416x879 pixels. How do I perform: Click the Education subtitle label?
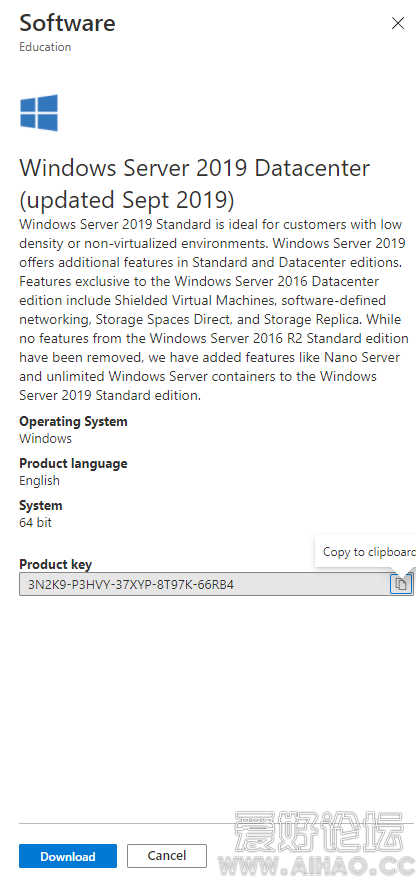tap(45, 47)
